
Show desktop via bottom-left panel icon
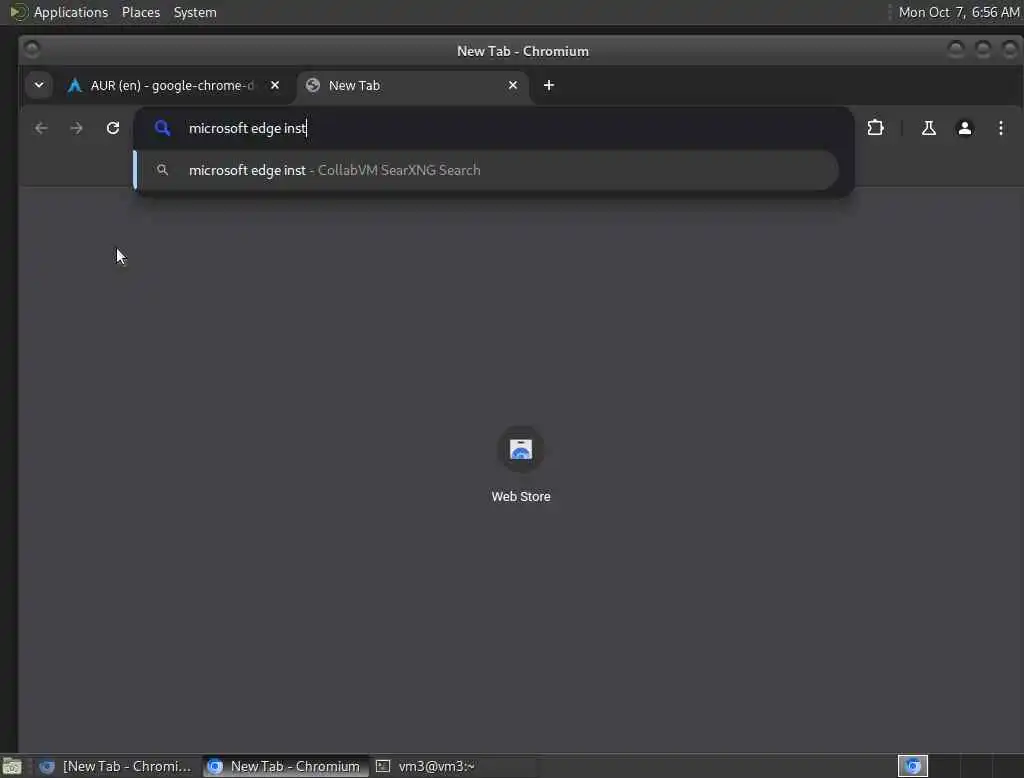[x=12, y=766]
